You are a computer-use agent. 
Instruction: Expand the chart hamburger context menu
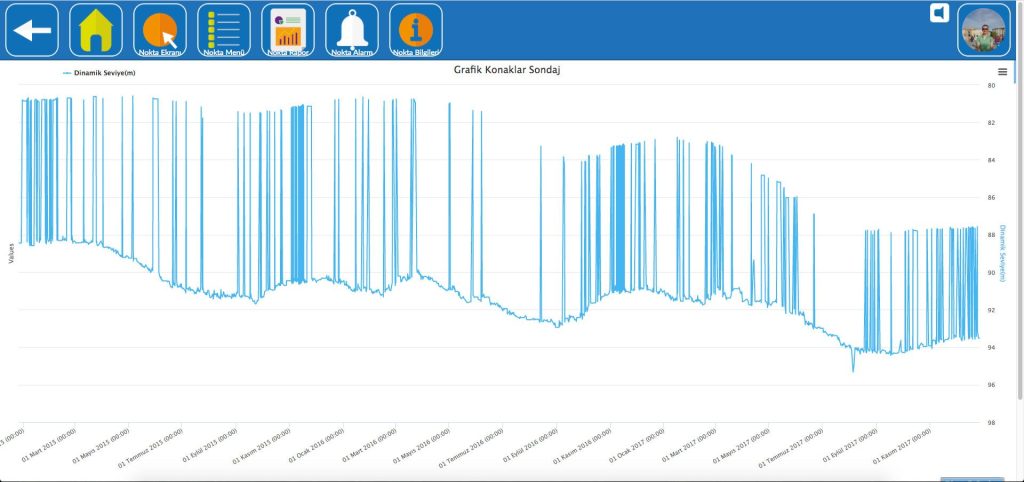point(1002,72)
